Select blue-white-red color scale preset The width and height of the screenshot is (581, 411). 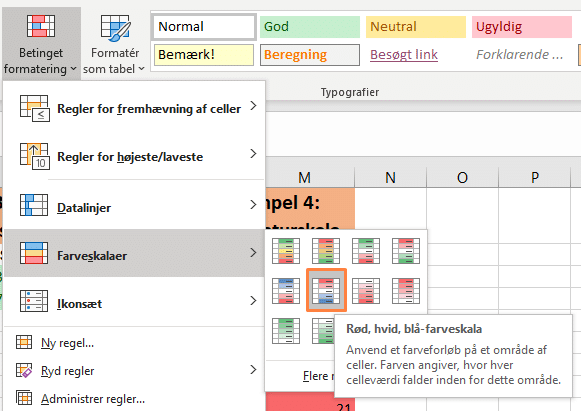click(x=286, y=291)
